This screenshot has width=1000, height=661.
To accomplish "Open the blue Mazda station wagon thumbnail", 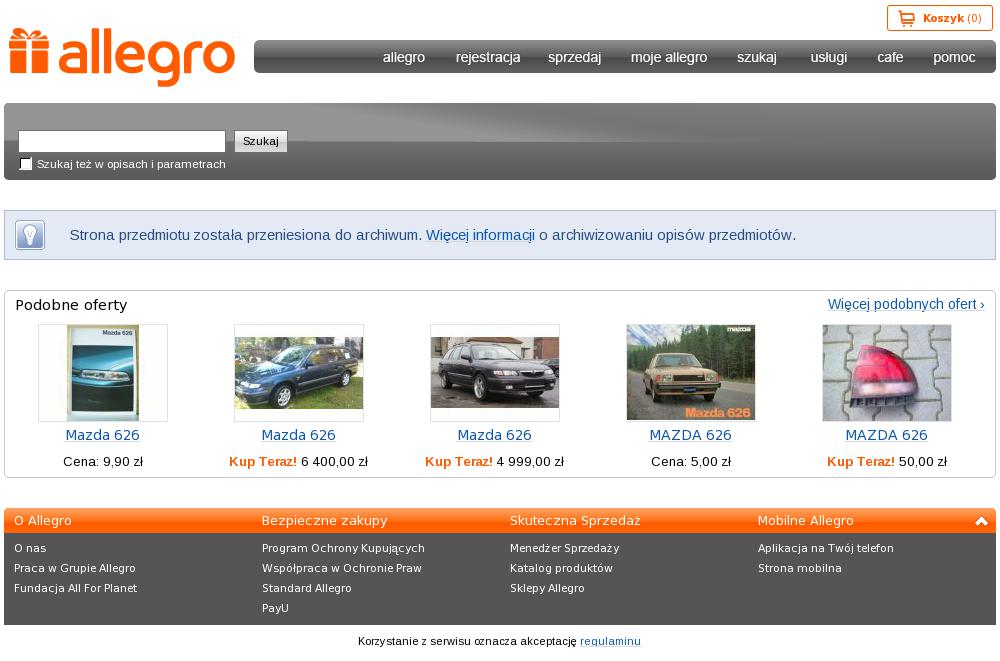I will [298, 373].
